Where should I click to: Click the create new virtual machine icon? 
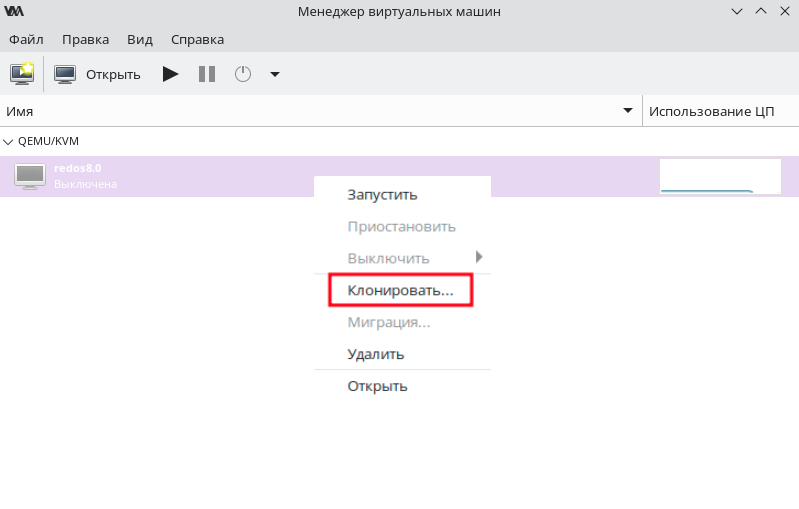[22, 74]
